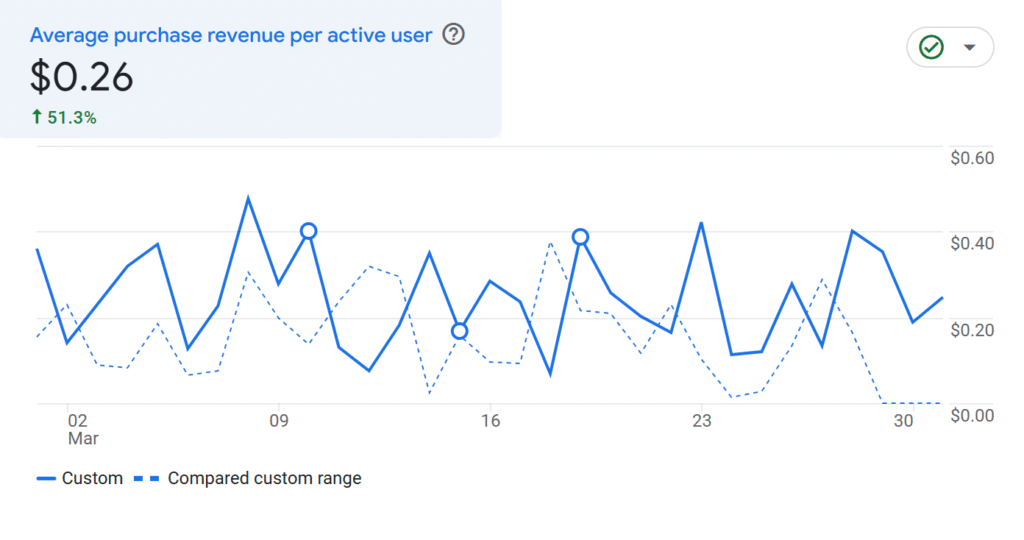This screenshot has width=1024, height=540.
Task: Toggle the Compared custom range legend label
Action: (264, 478)
